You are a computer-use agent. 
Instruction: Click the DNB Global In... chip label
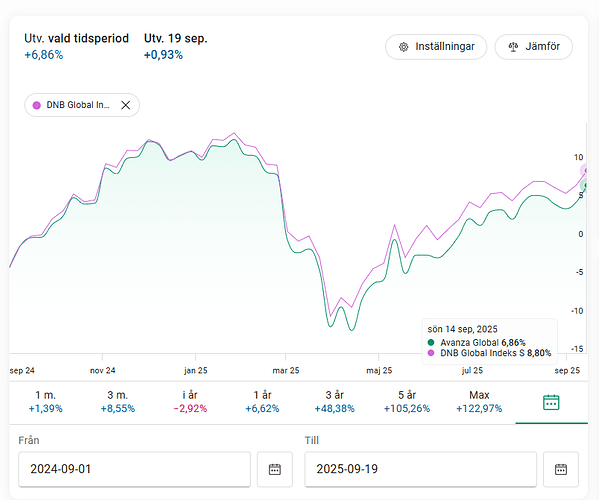point(78,105)
